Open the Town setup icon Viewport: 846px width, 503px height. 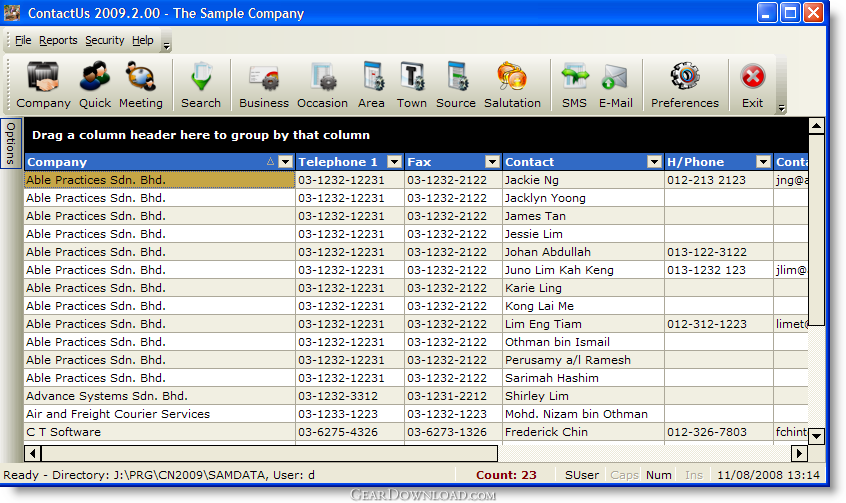tap(412, 85)
